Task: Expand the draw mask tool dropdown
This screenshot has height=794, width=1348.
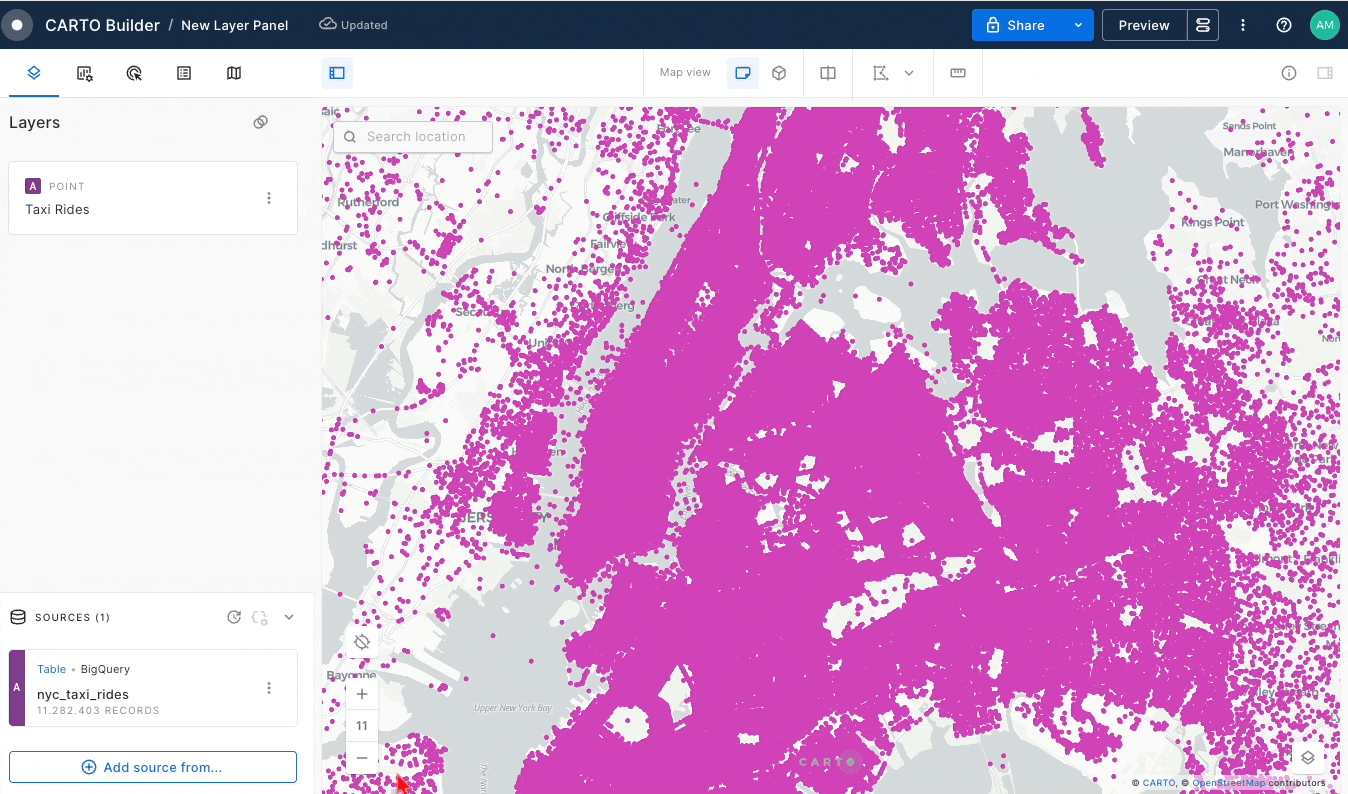Action: [909, 73]
